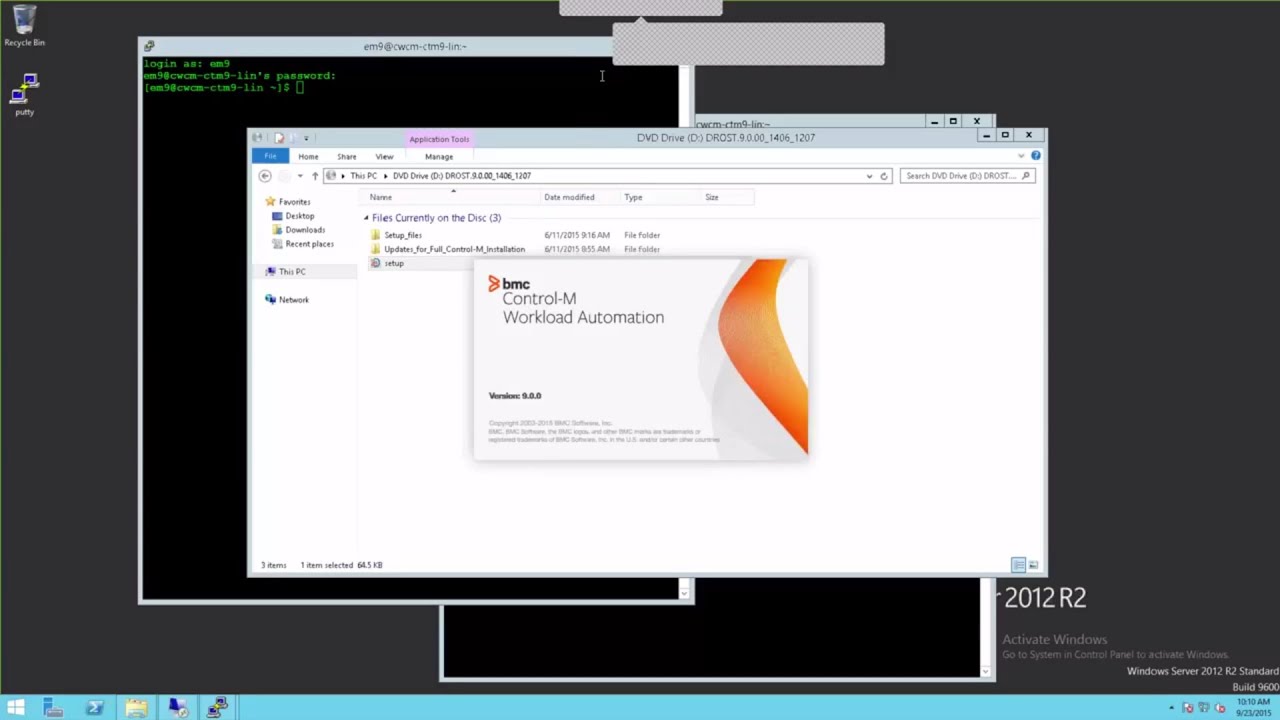Show hidden system tray icons

(1171, 708)
